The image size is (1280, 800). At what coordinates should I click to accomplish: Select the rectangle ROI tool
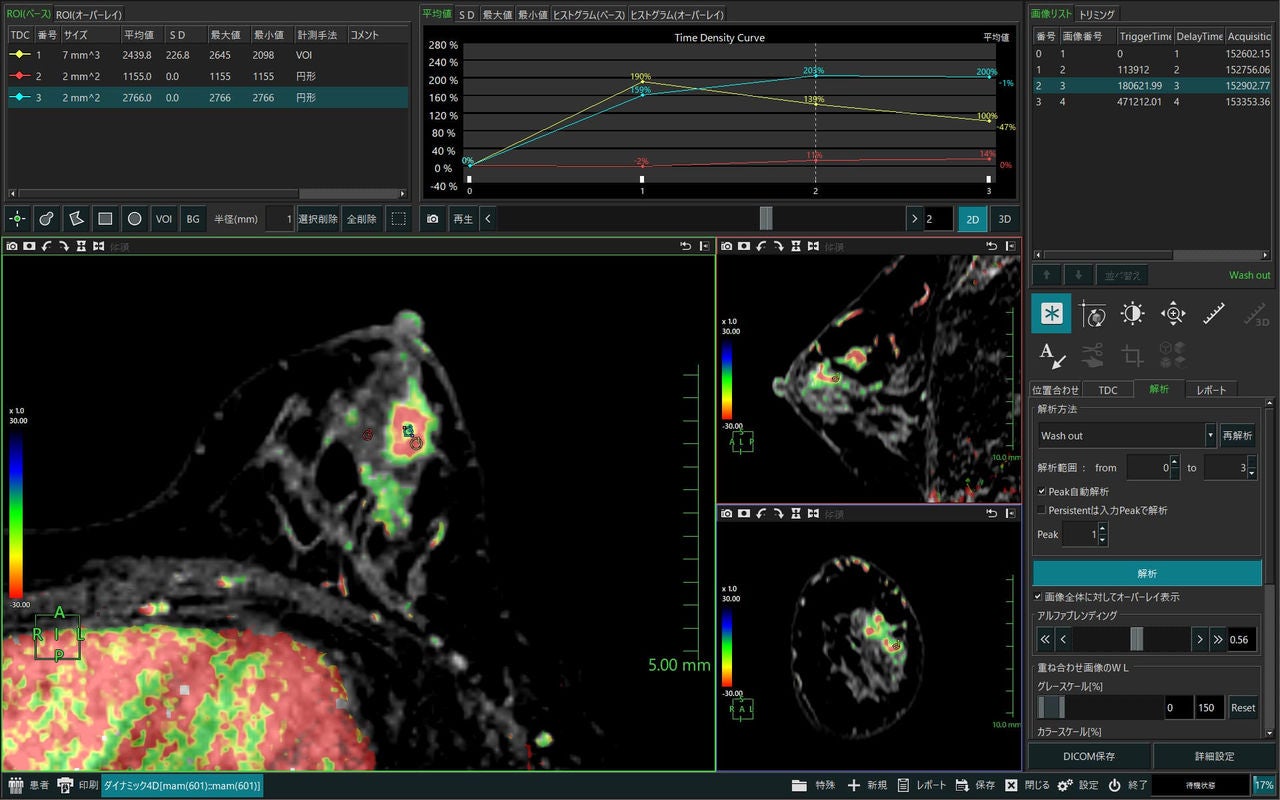(x=105, y=218)
